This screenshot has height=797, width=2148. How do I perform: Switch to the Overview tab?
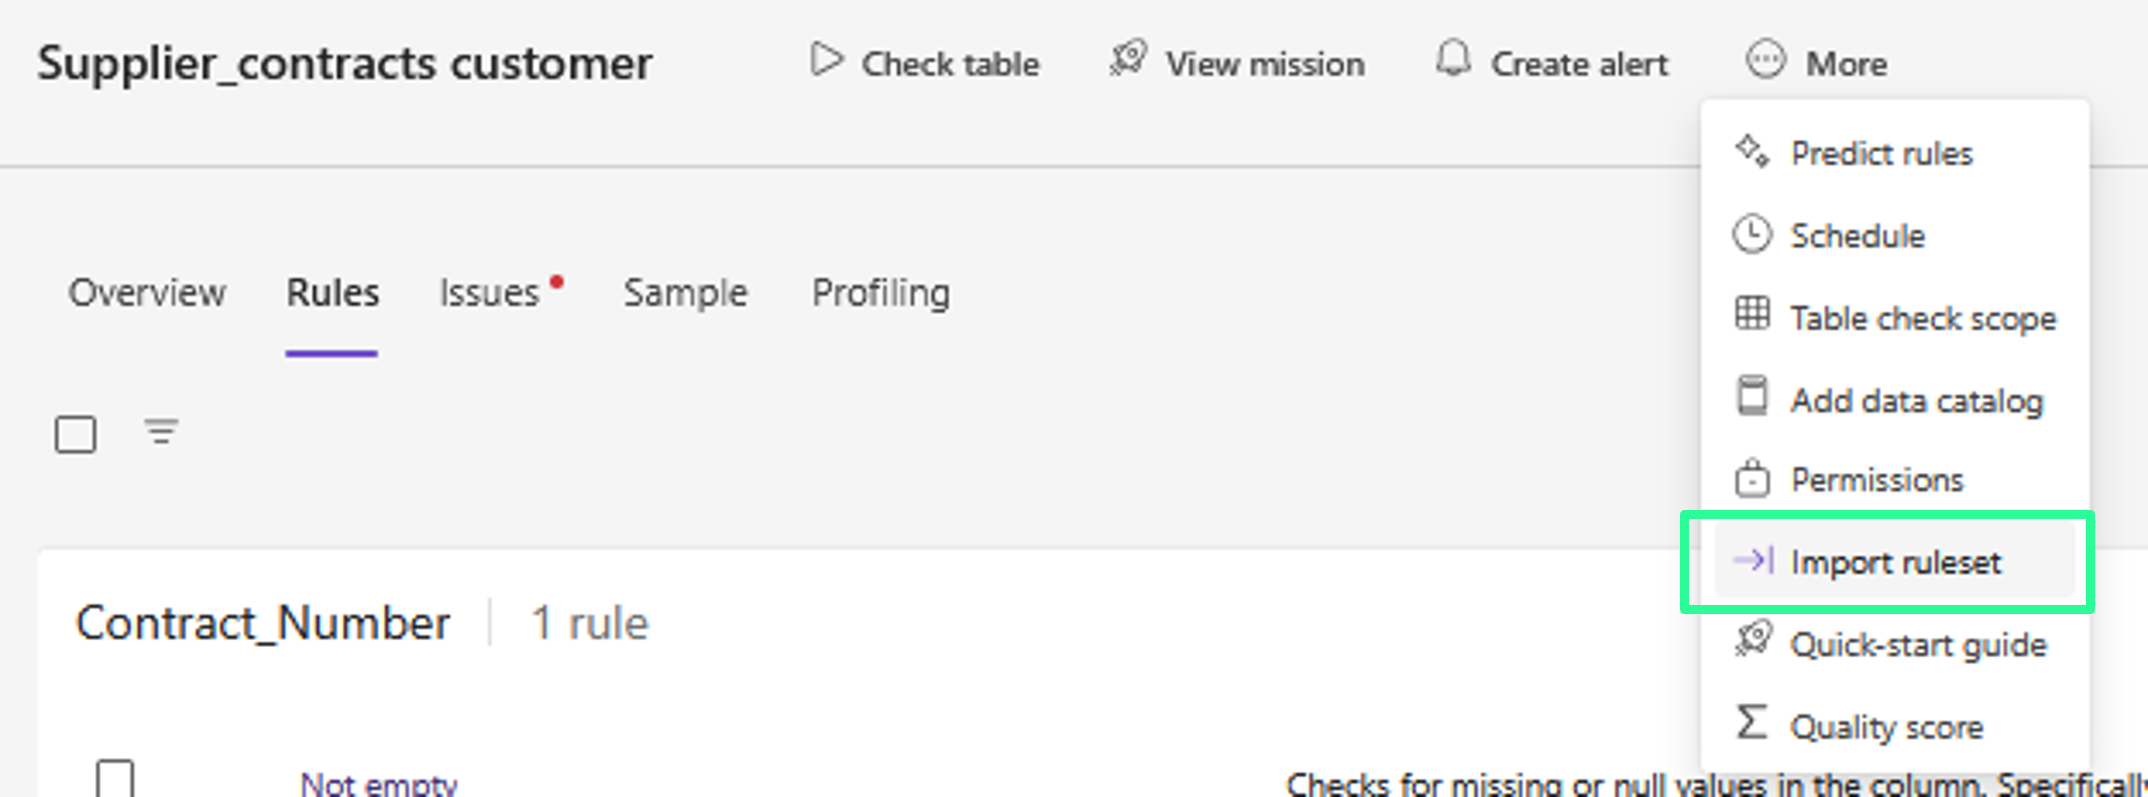(147, 293)
